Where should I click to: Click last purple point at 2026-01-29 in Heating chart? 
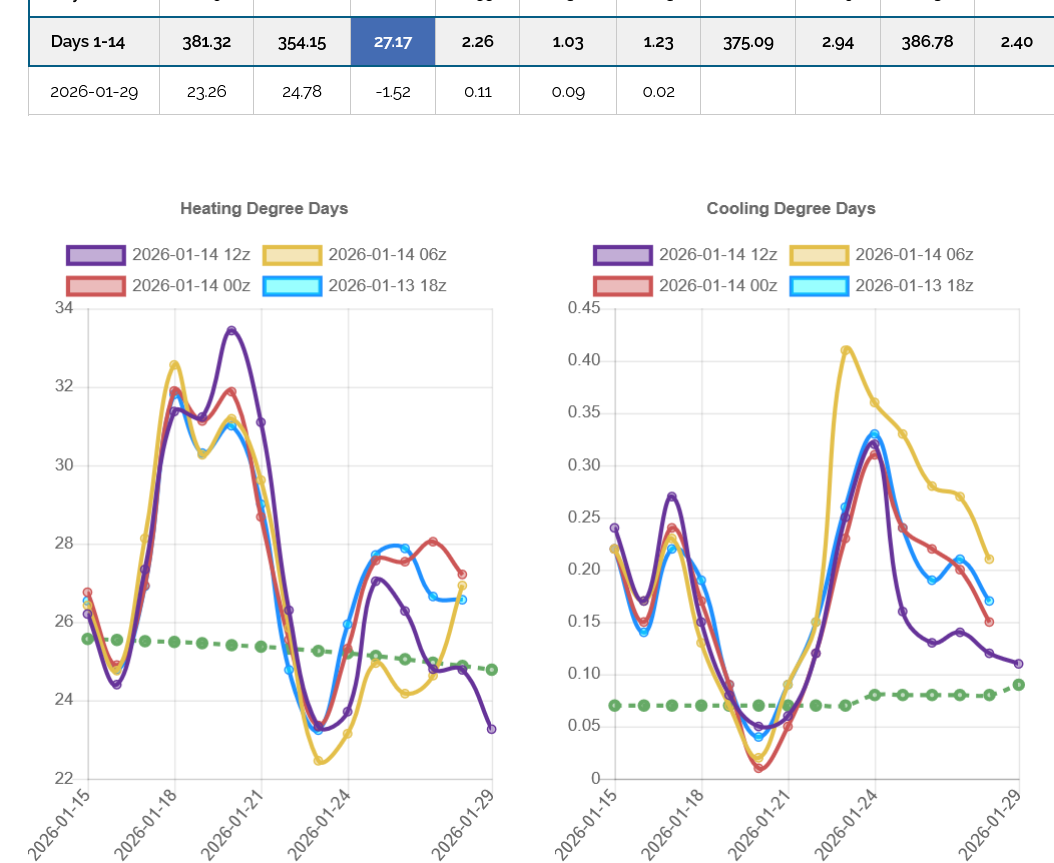(x=491, y=729)
